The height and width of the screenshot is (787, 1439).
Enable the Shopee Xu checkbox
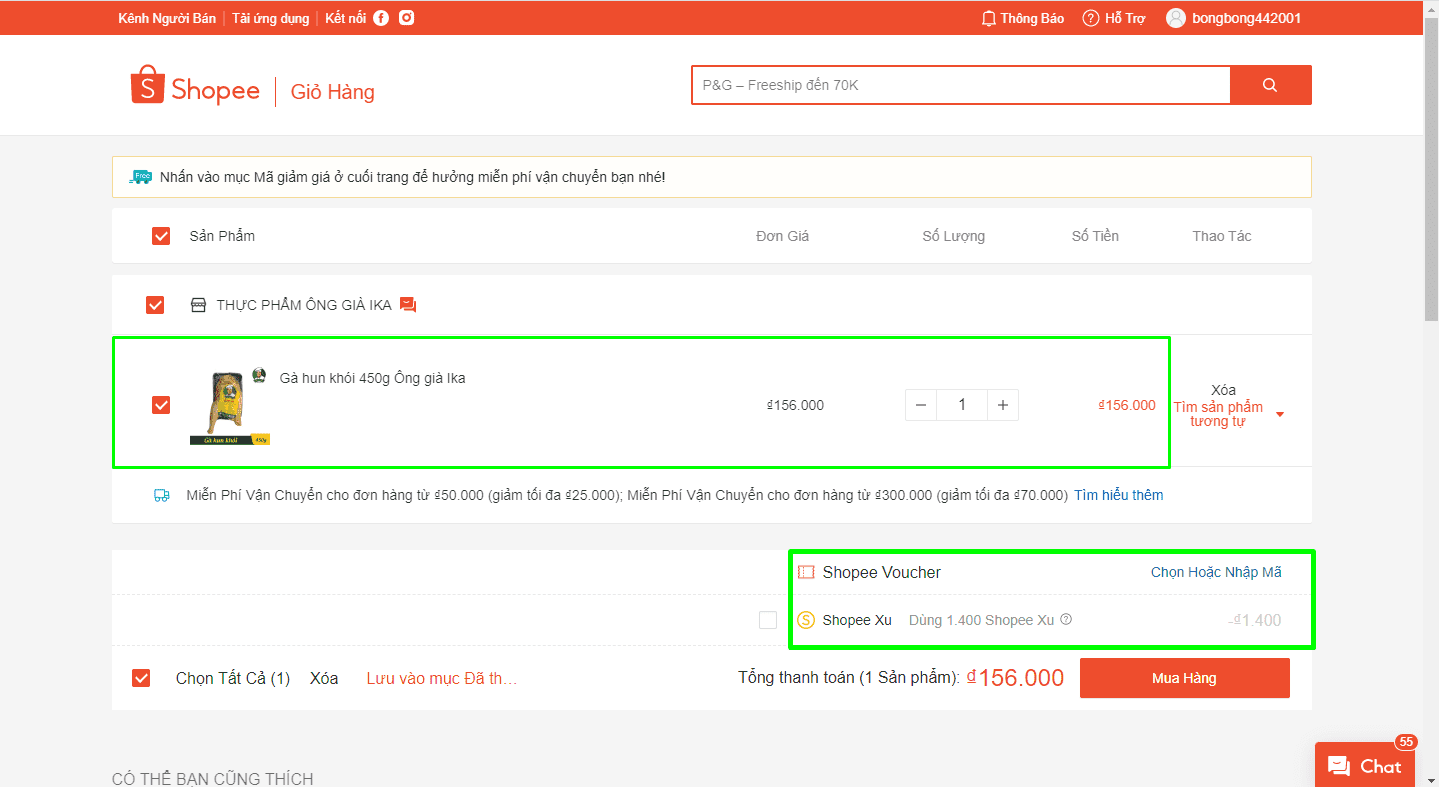[768, 620]
